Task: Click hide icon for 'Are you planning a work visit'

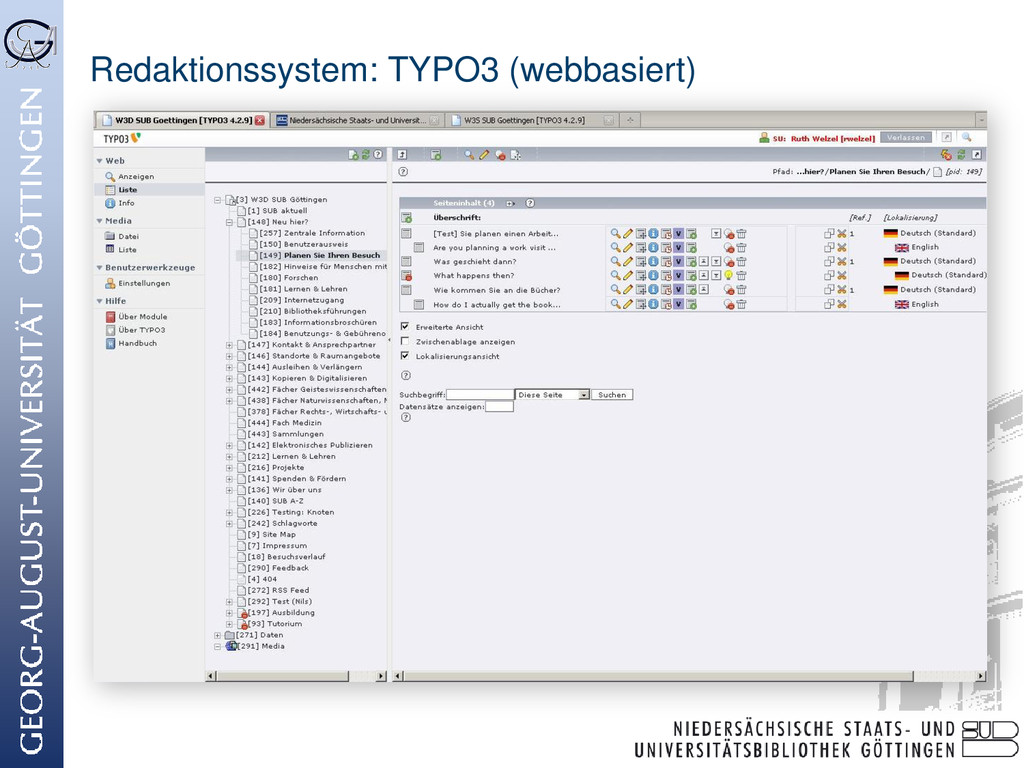Action: click(729, 248)
